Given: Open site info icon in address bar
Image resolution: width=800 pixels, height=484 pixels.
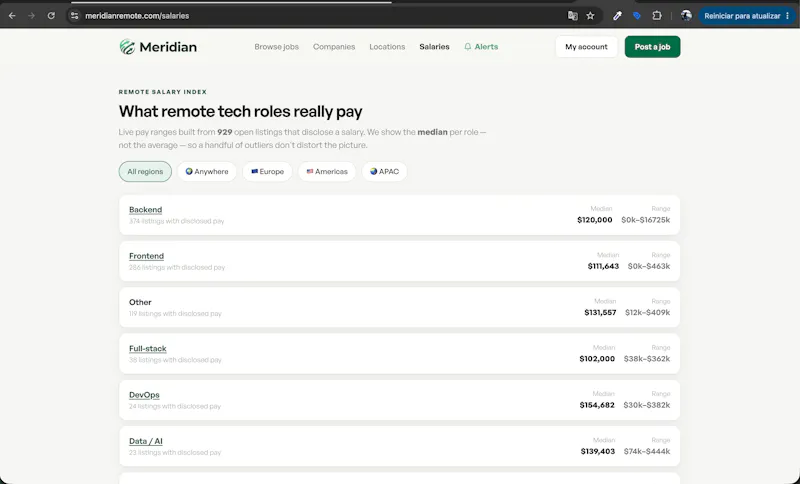Looking at the screenshot, I should [x=74, y=16].
